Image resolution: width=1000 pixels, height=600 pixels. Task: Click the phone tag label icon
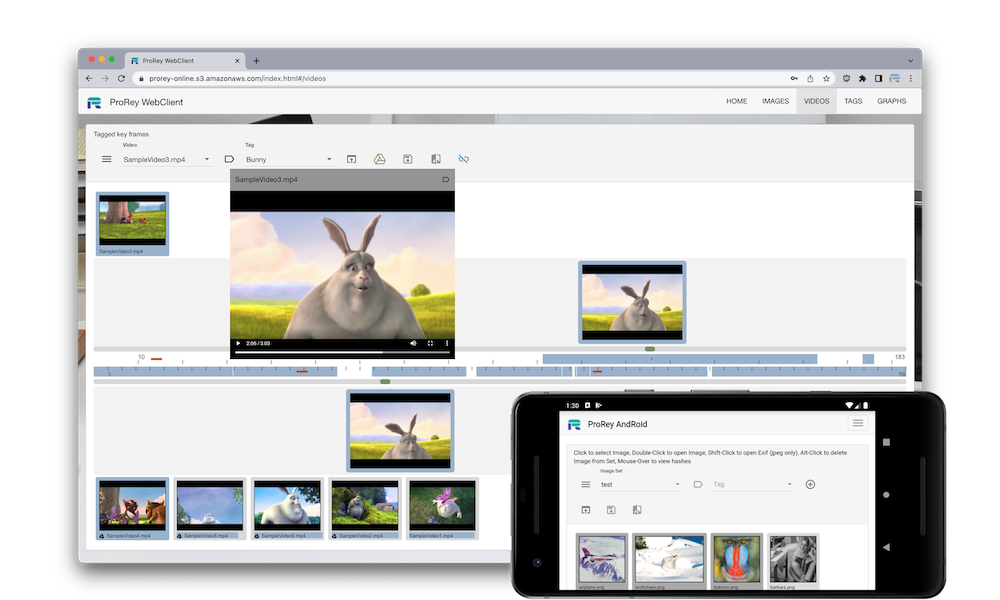[698, 485]
